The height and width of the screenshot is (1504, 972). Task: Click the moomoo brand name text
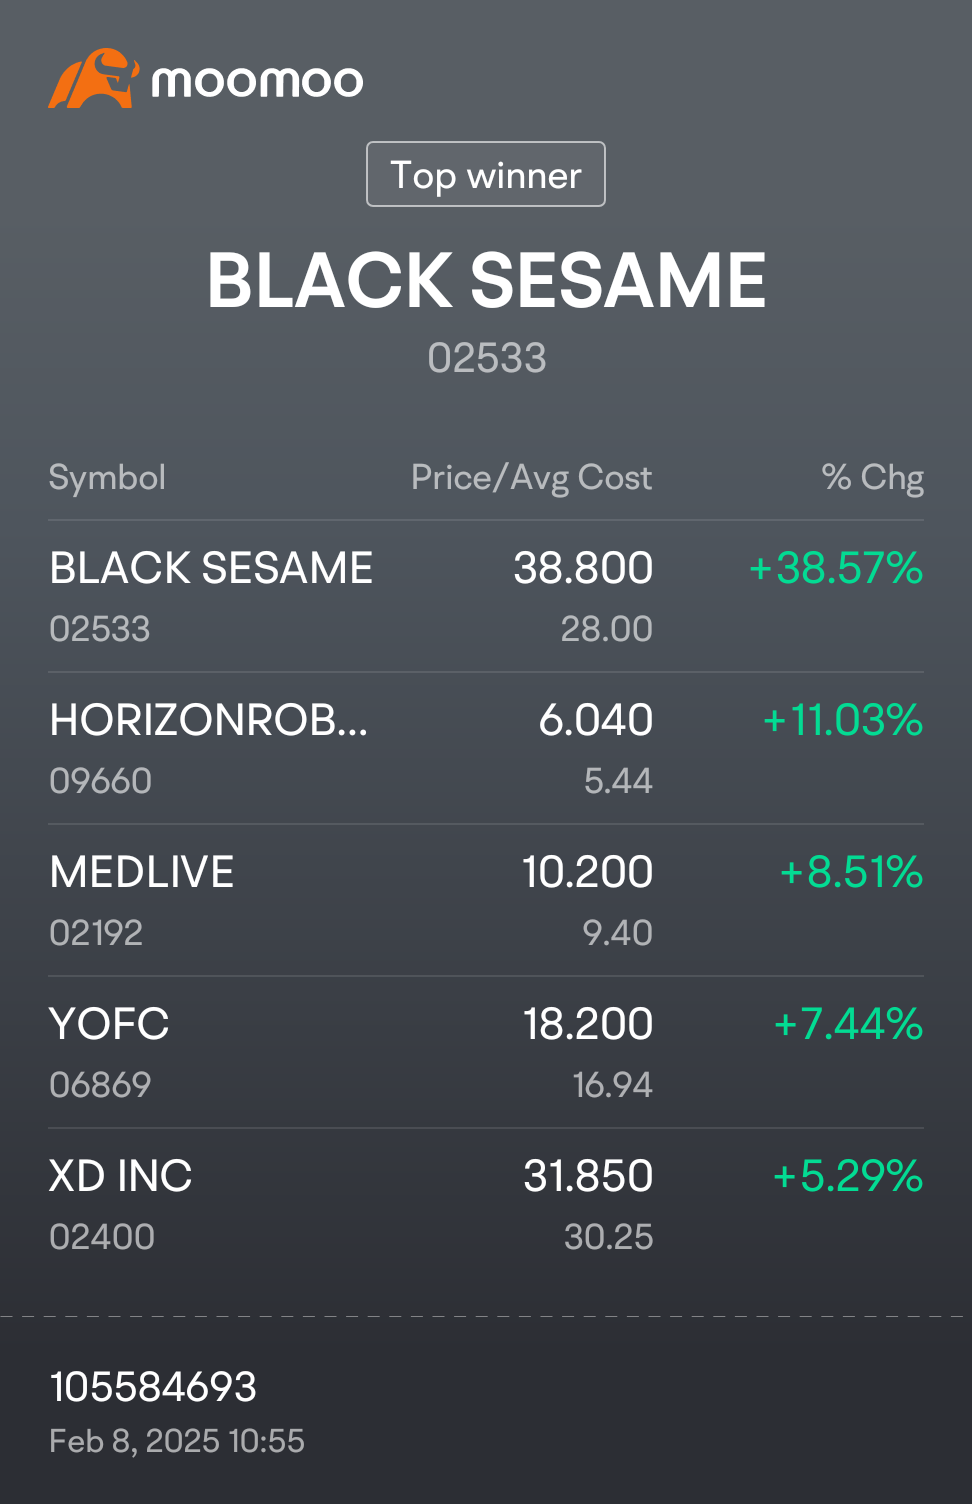coord(257,81)
